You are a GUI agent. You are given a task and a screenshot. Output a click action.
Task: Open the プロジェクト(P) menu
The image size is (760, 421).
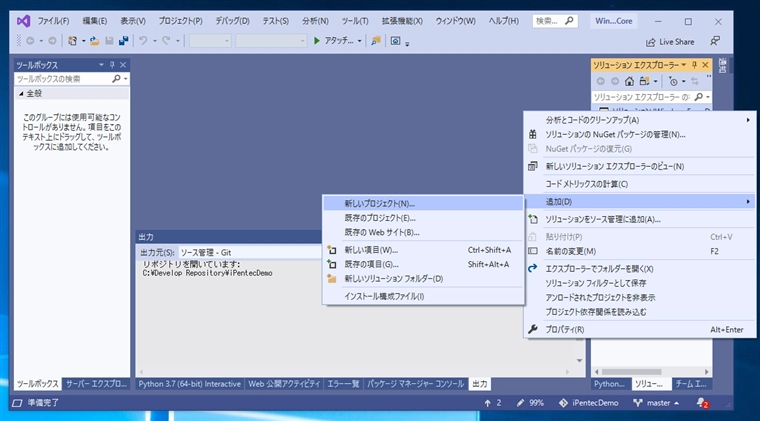pos(180,21)
